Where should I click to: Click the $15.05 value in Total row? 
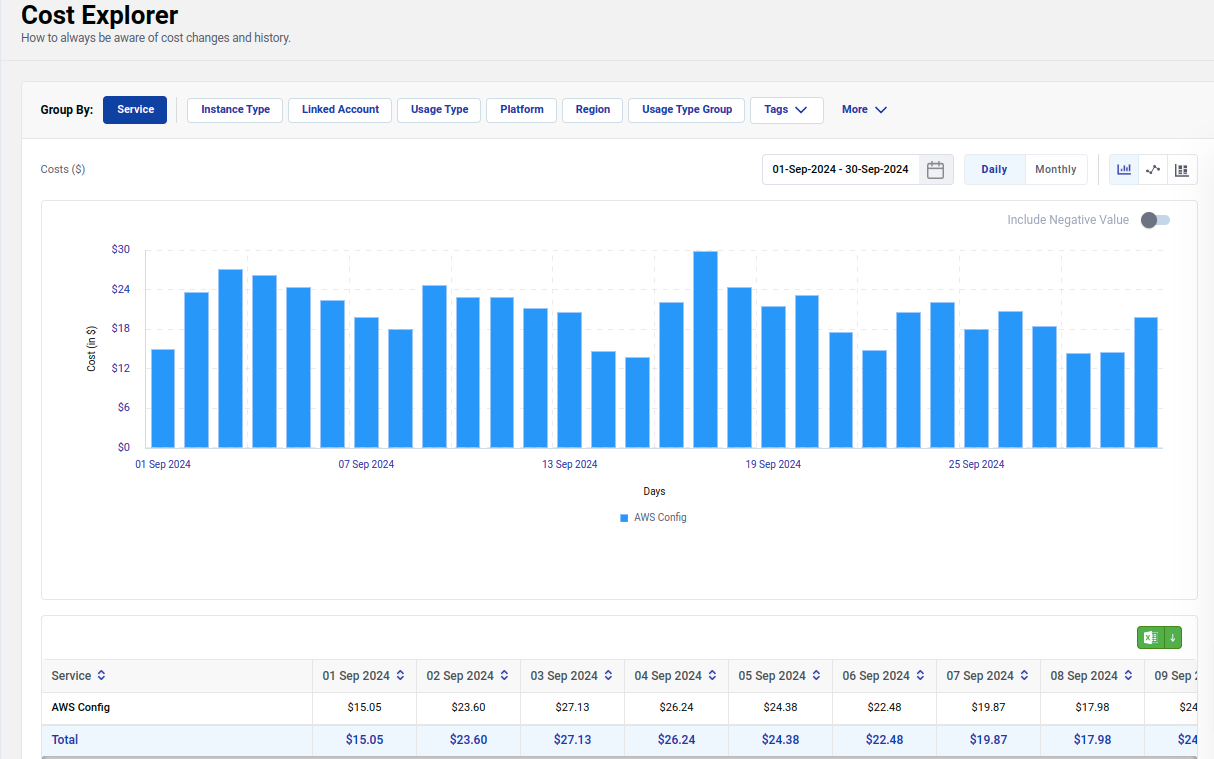pyautogui.click(x=364, y=740)
